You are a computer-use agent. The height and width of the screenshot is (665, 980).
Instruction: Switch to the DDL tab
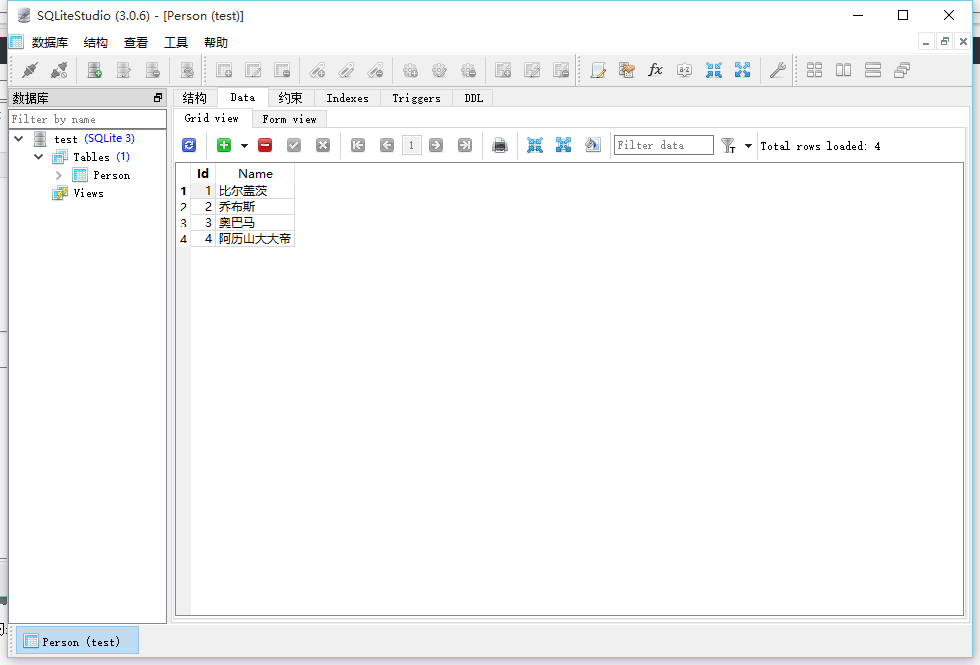[x=474, y=98]
